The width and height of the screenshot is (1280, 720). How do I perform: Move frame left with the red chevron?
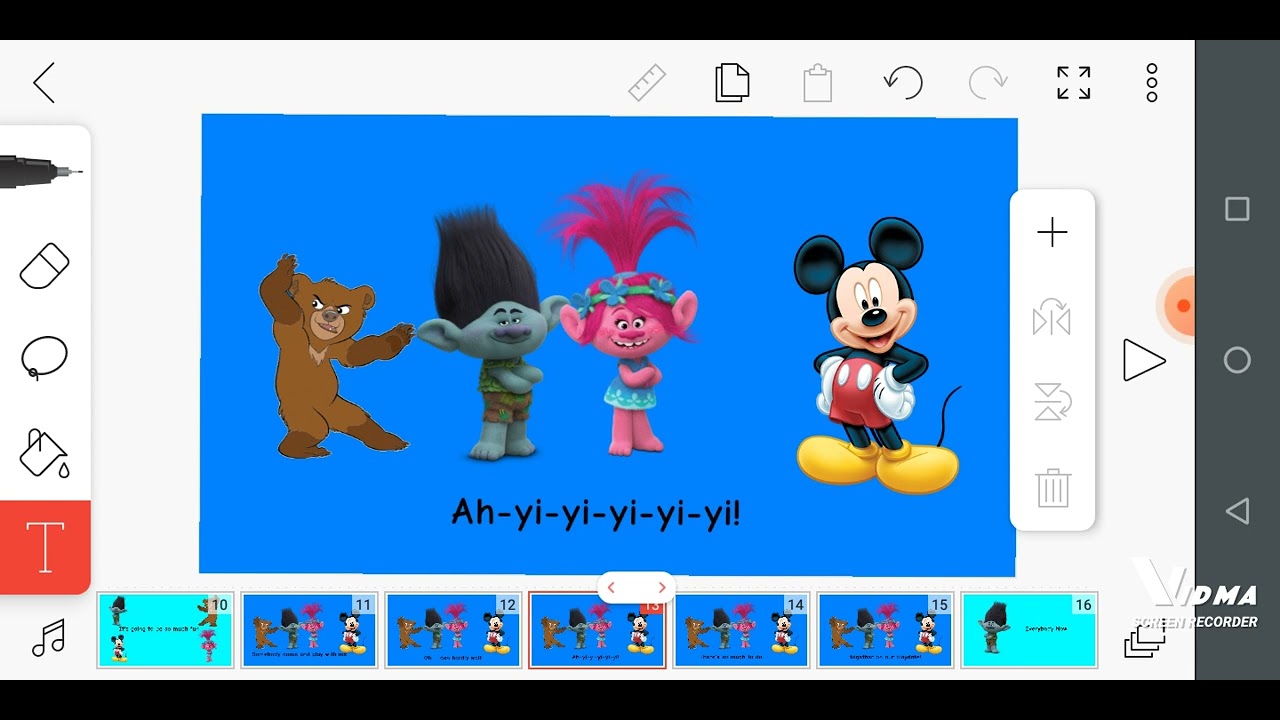612,588
